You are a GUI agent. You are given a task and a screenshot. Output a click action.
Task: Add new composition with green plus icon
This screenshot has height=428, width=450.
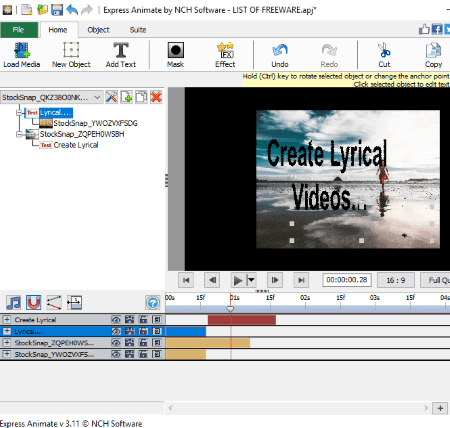coord(126,97)
